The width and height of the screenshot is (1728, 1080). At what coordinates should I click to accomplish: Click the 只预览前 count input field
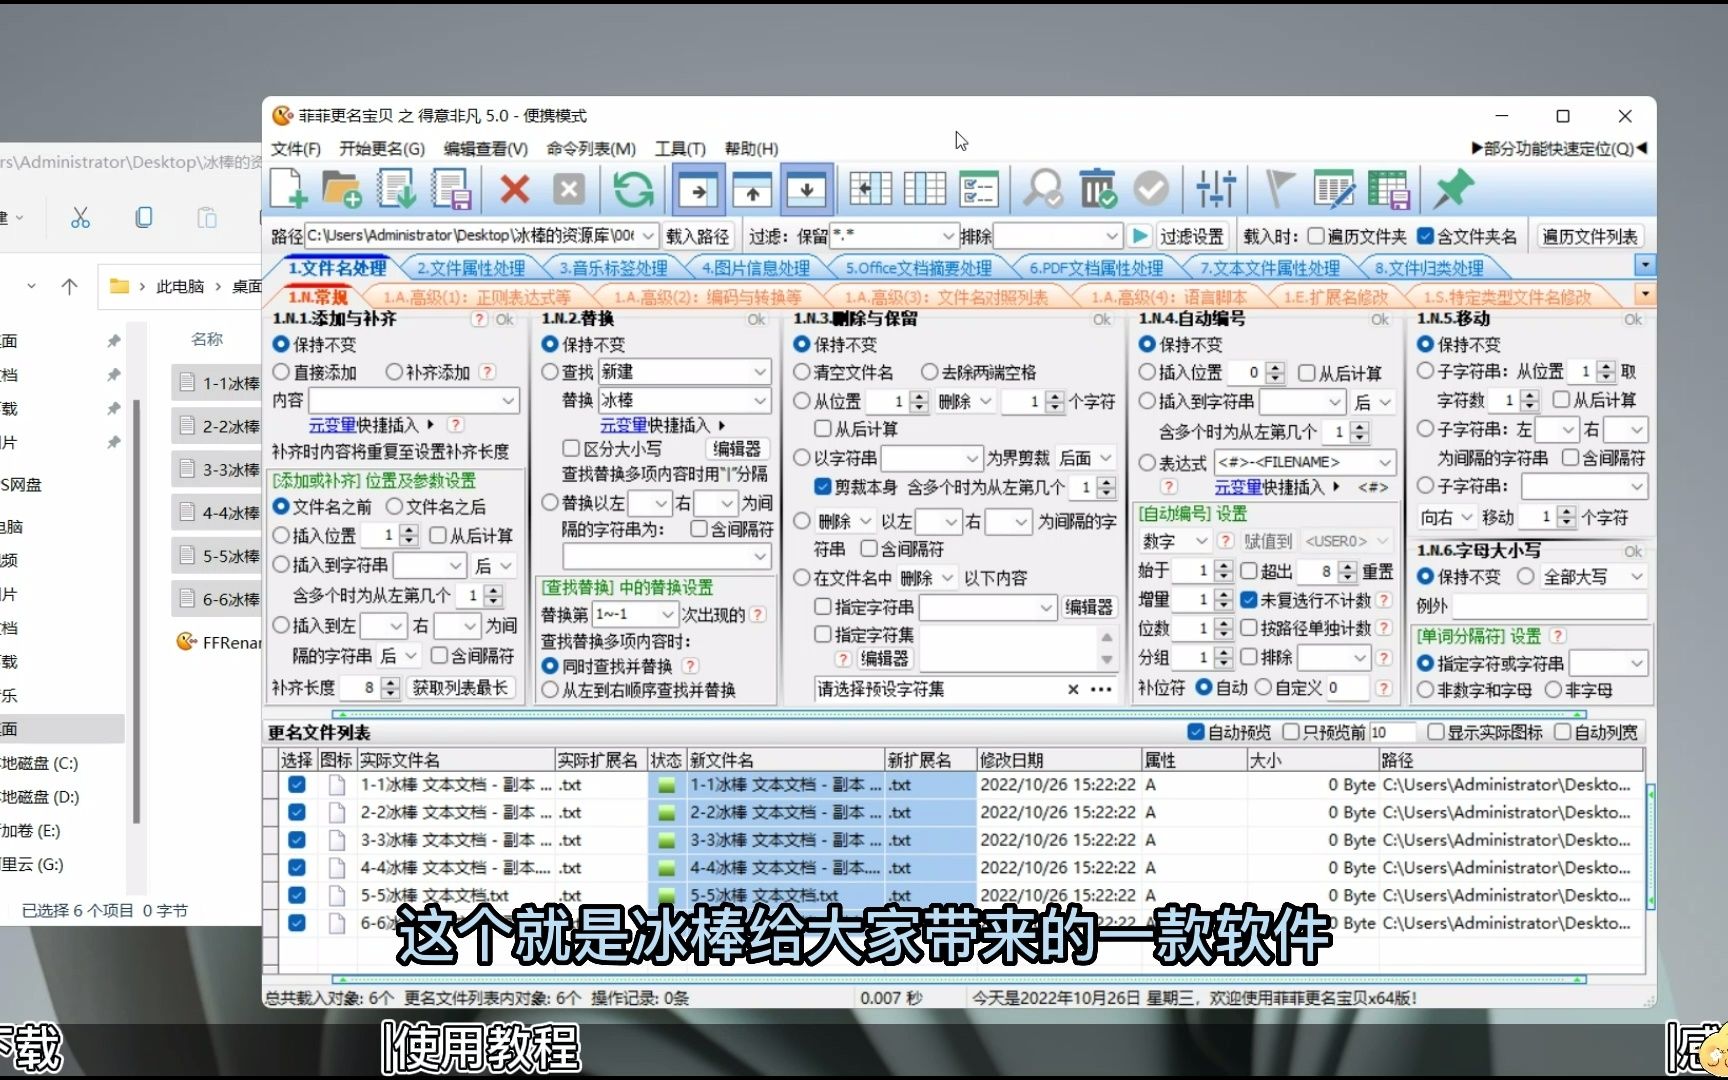pyautogui.click(x=1391, y=732)
